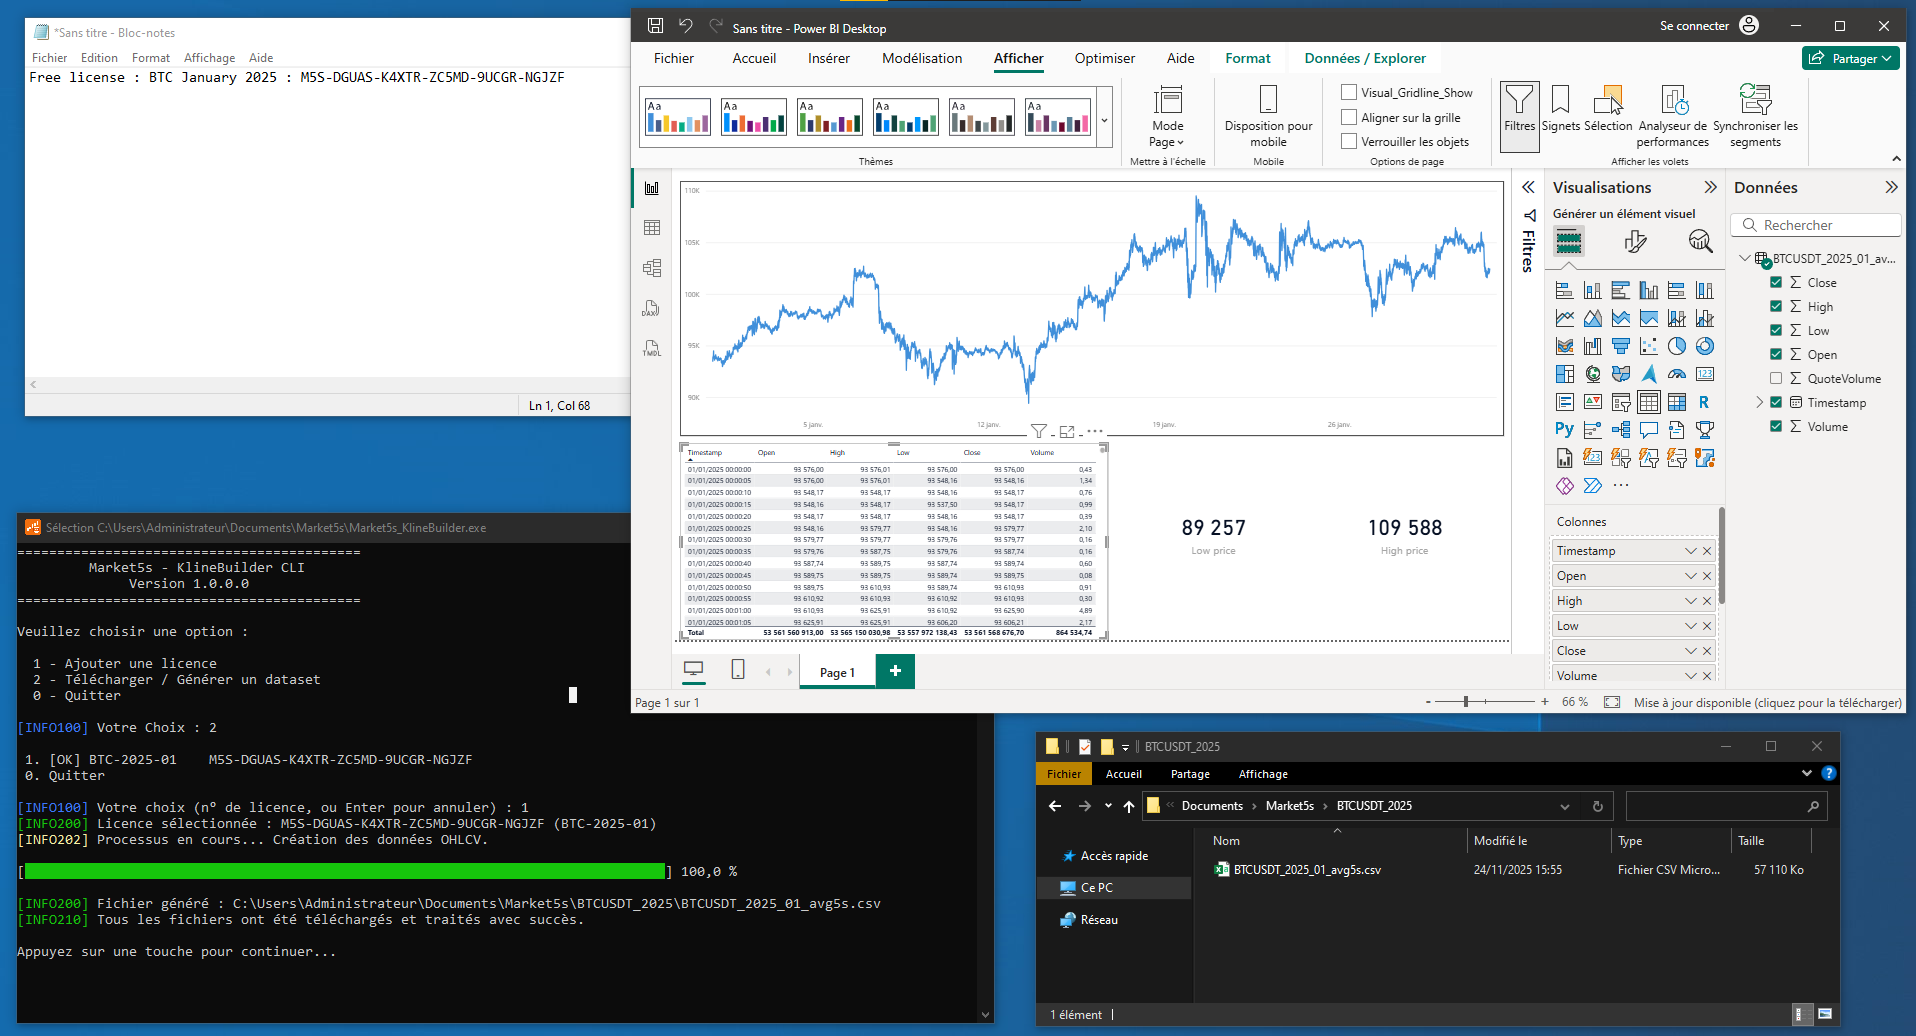This screenshot has width=1916, height=1036.
Task: Open the Mode Page dropdown
Action: 1167,141
